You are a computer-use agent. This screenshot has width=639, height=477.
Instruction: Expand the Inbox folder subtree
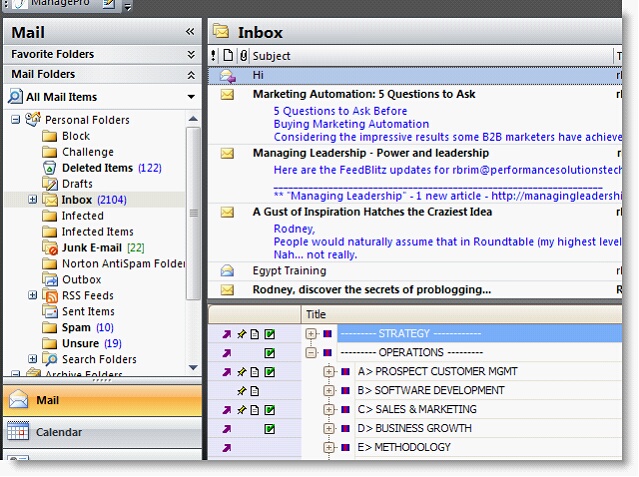click(33, 199)
